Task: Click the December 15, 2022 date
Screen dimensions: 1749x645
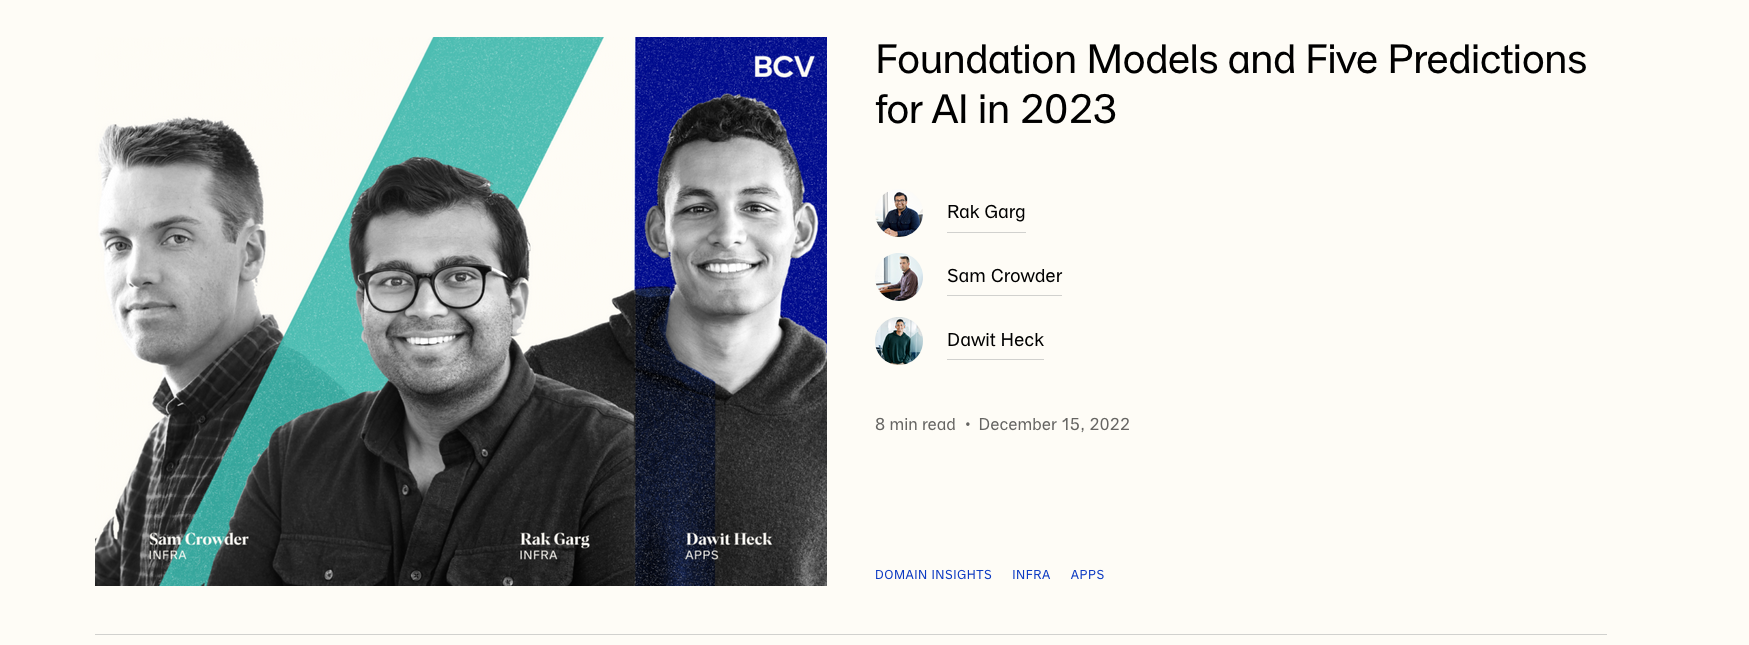Action: [1054, 425]
